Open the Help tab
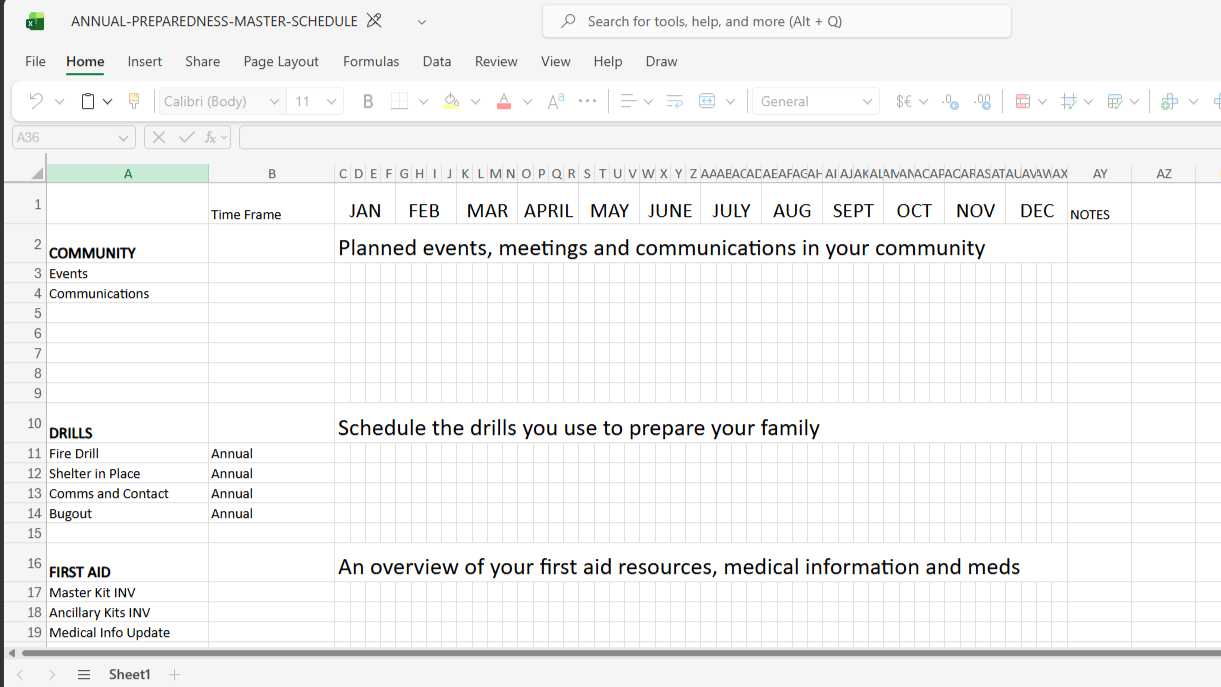 tap(608, 61)
